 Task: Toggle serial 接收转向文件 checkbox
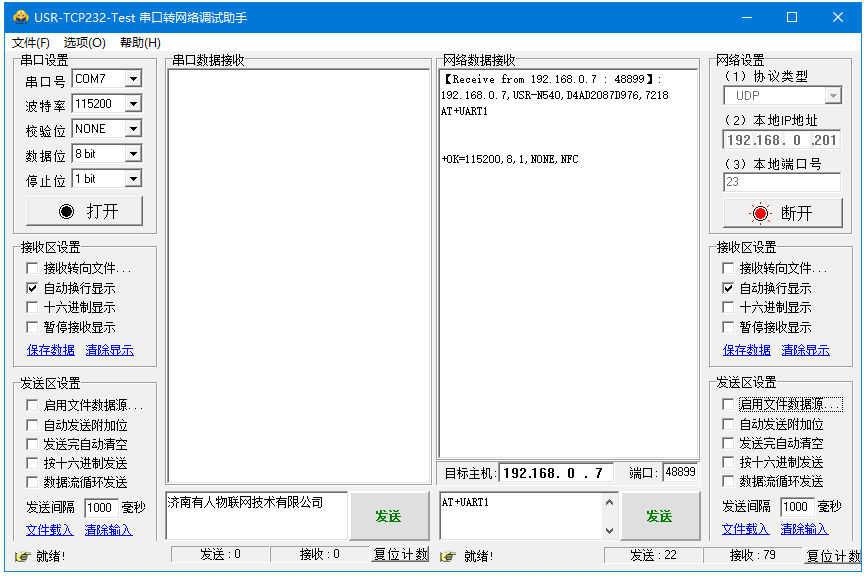[x=32, y=268]
